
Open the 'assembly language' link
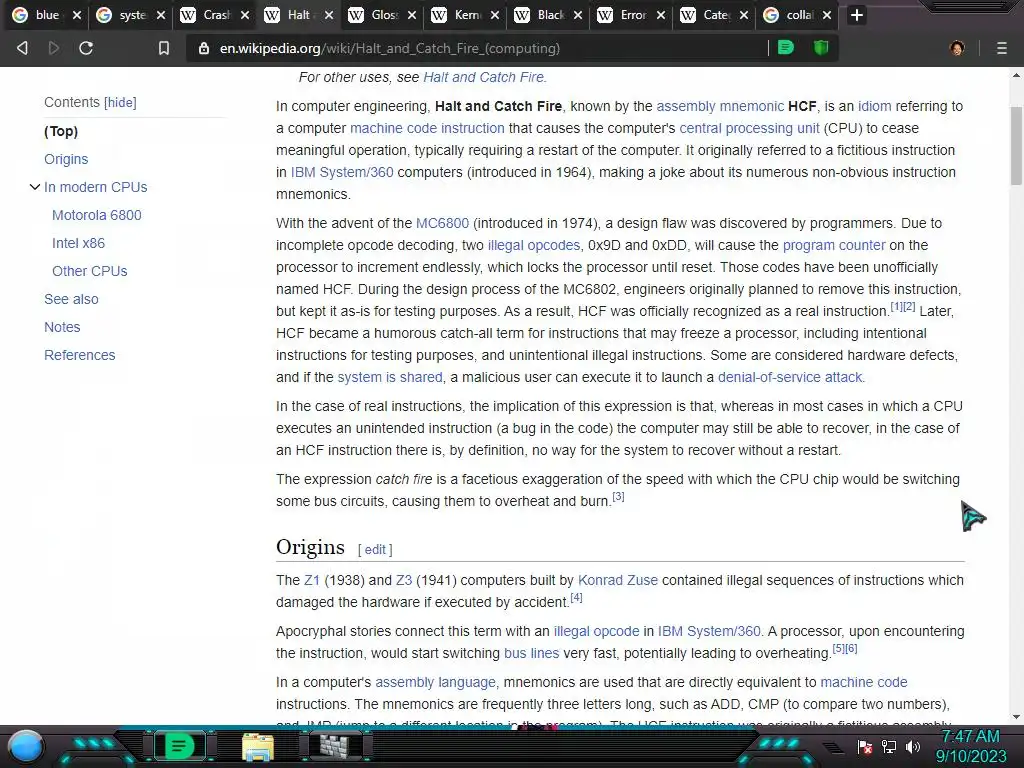click(x=437, y=682)
